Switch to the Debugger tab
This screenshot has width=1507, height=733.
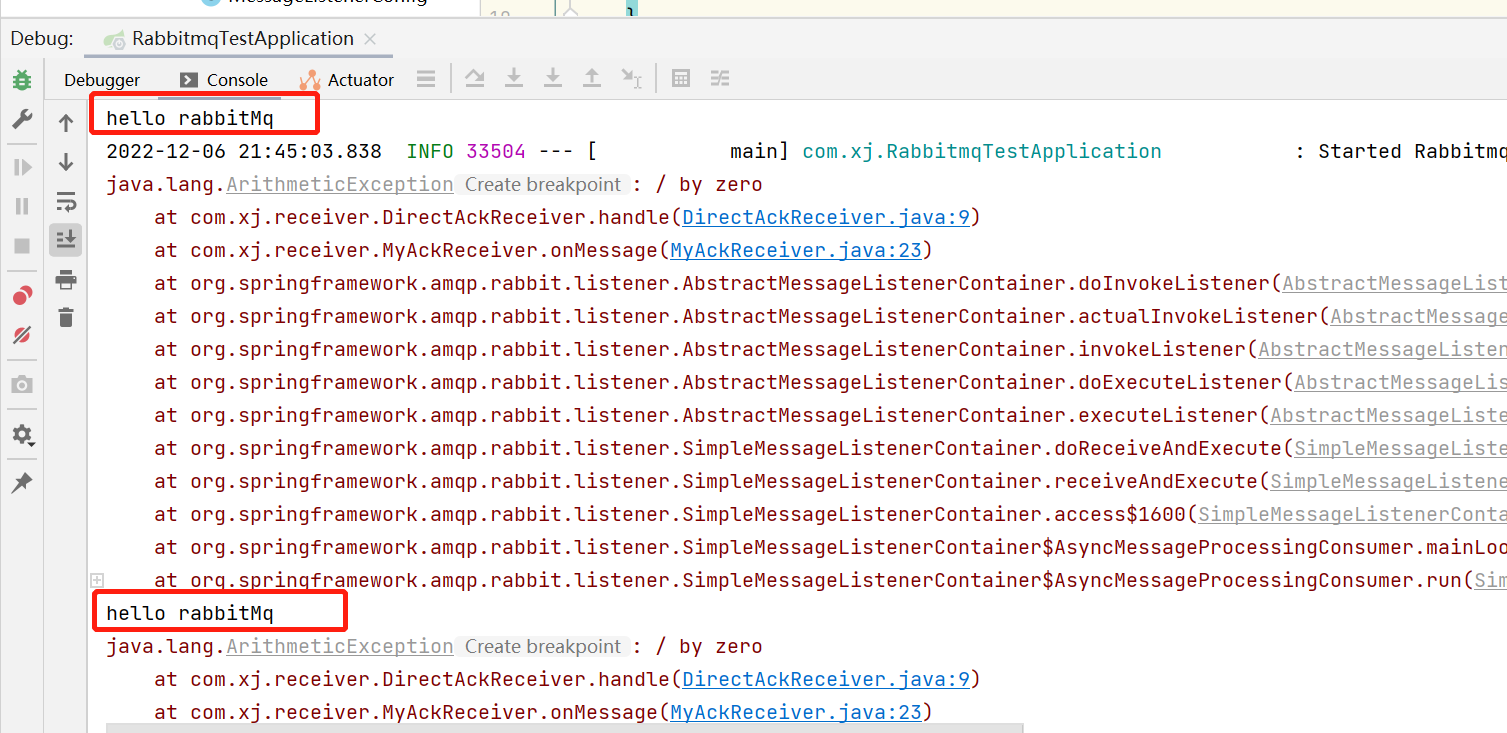point(102,80)
